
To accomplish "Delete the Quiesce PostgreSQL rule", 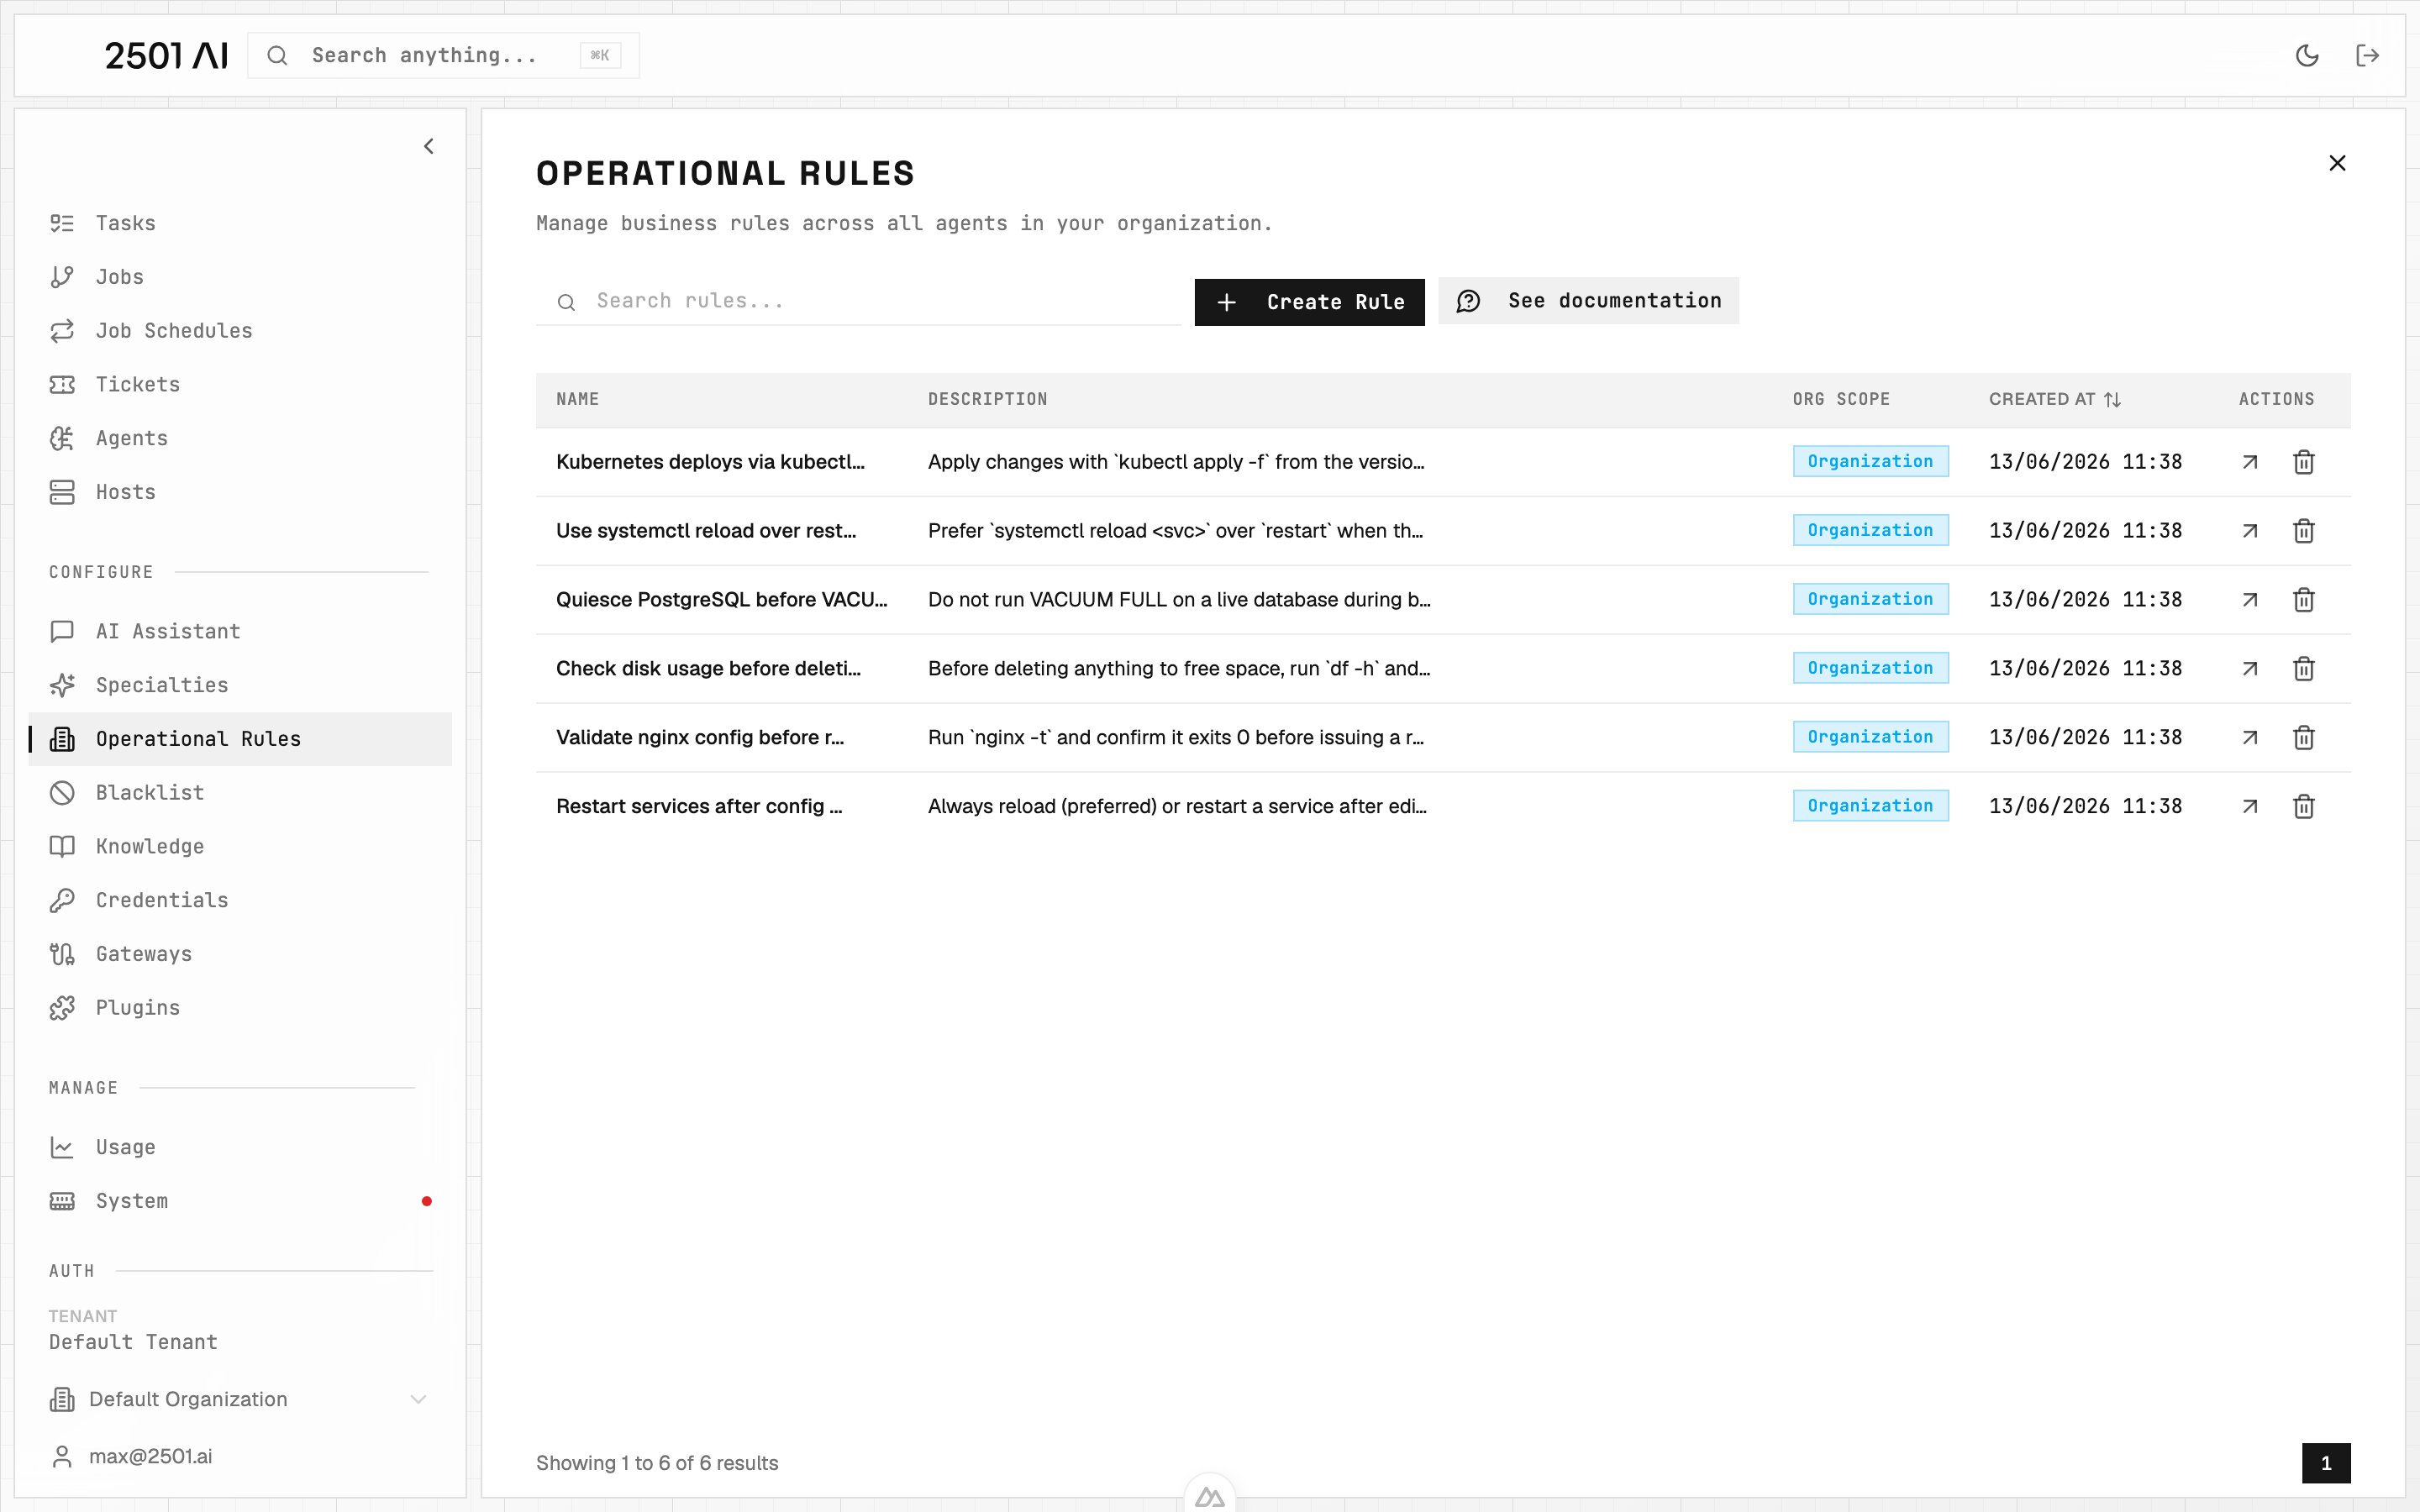I will [2304, 600].
